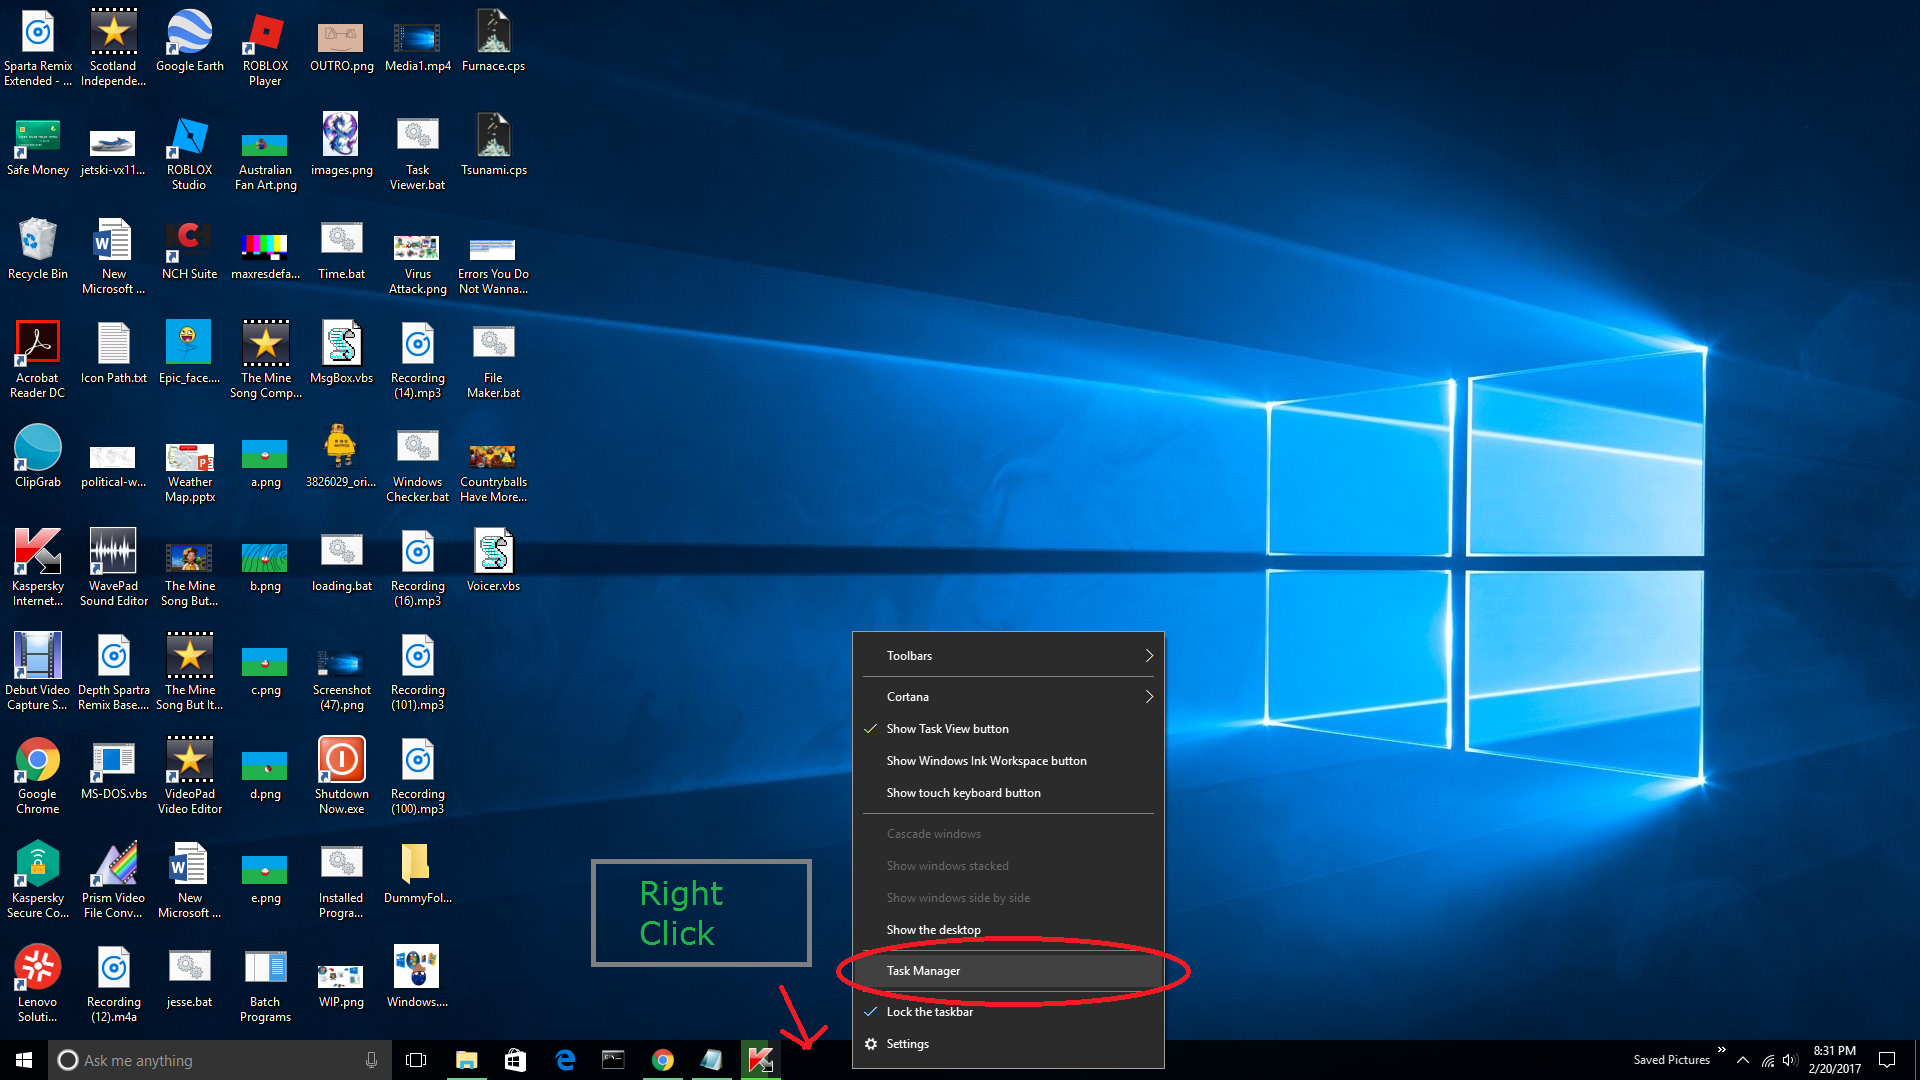Select Prism Video File Converter icon
The image size is (1920, 1080).
[113, 881]
